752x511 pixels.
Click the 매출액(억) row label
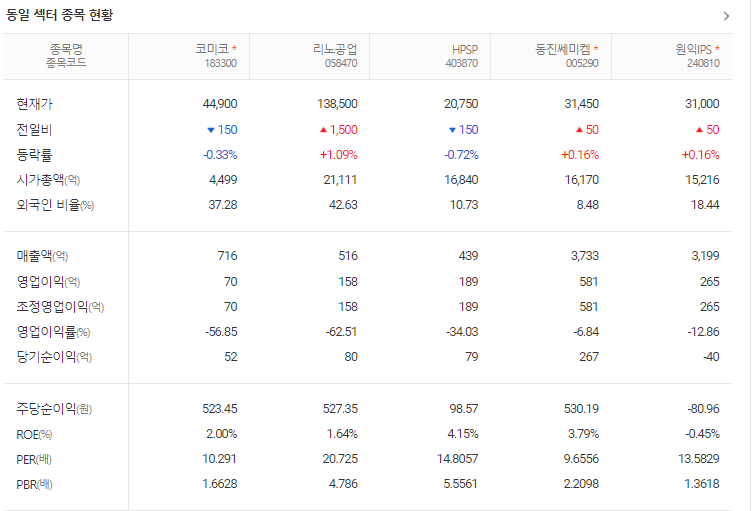pyautogui.click(x=42, y=256)
